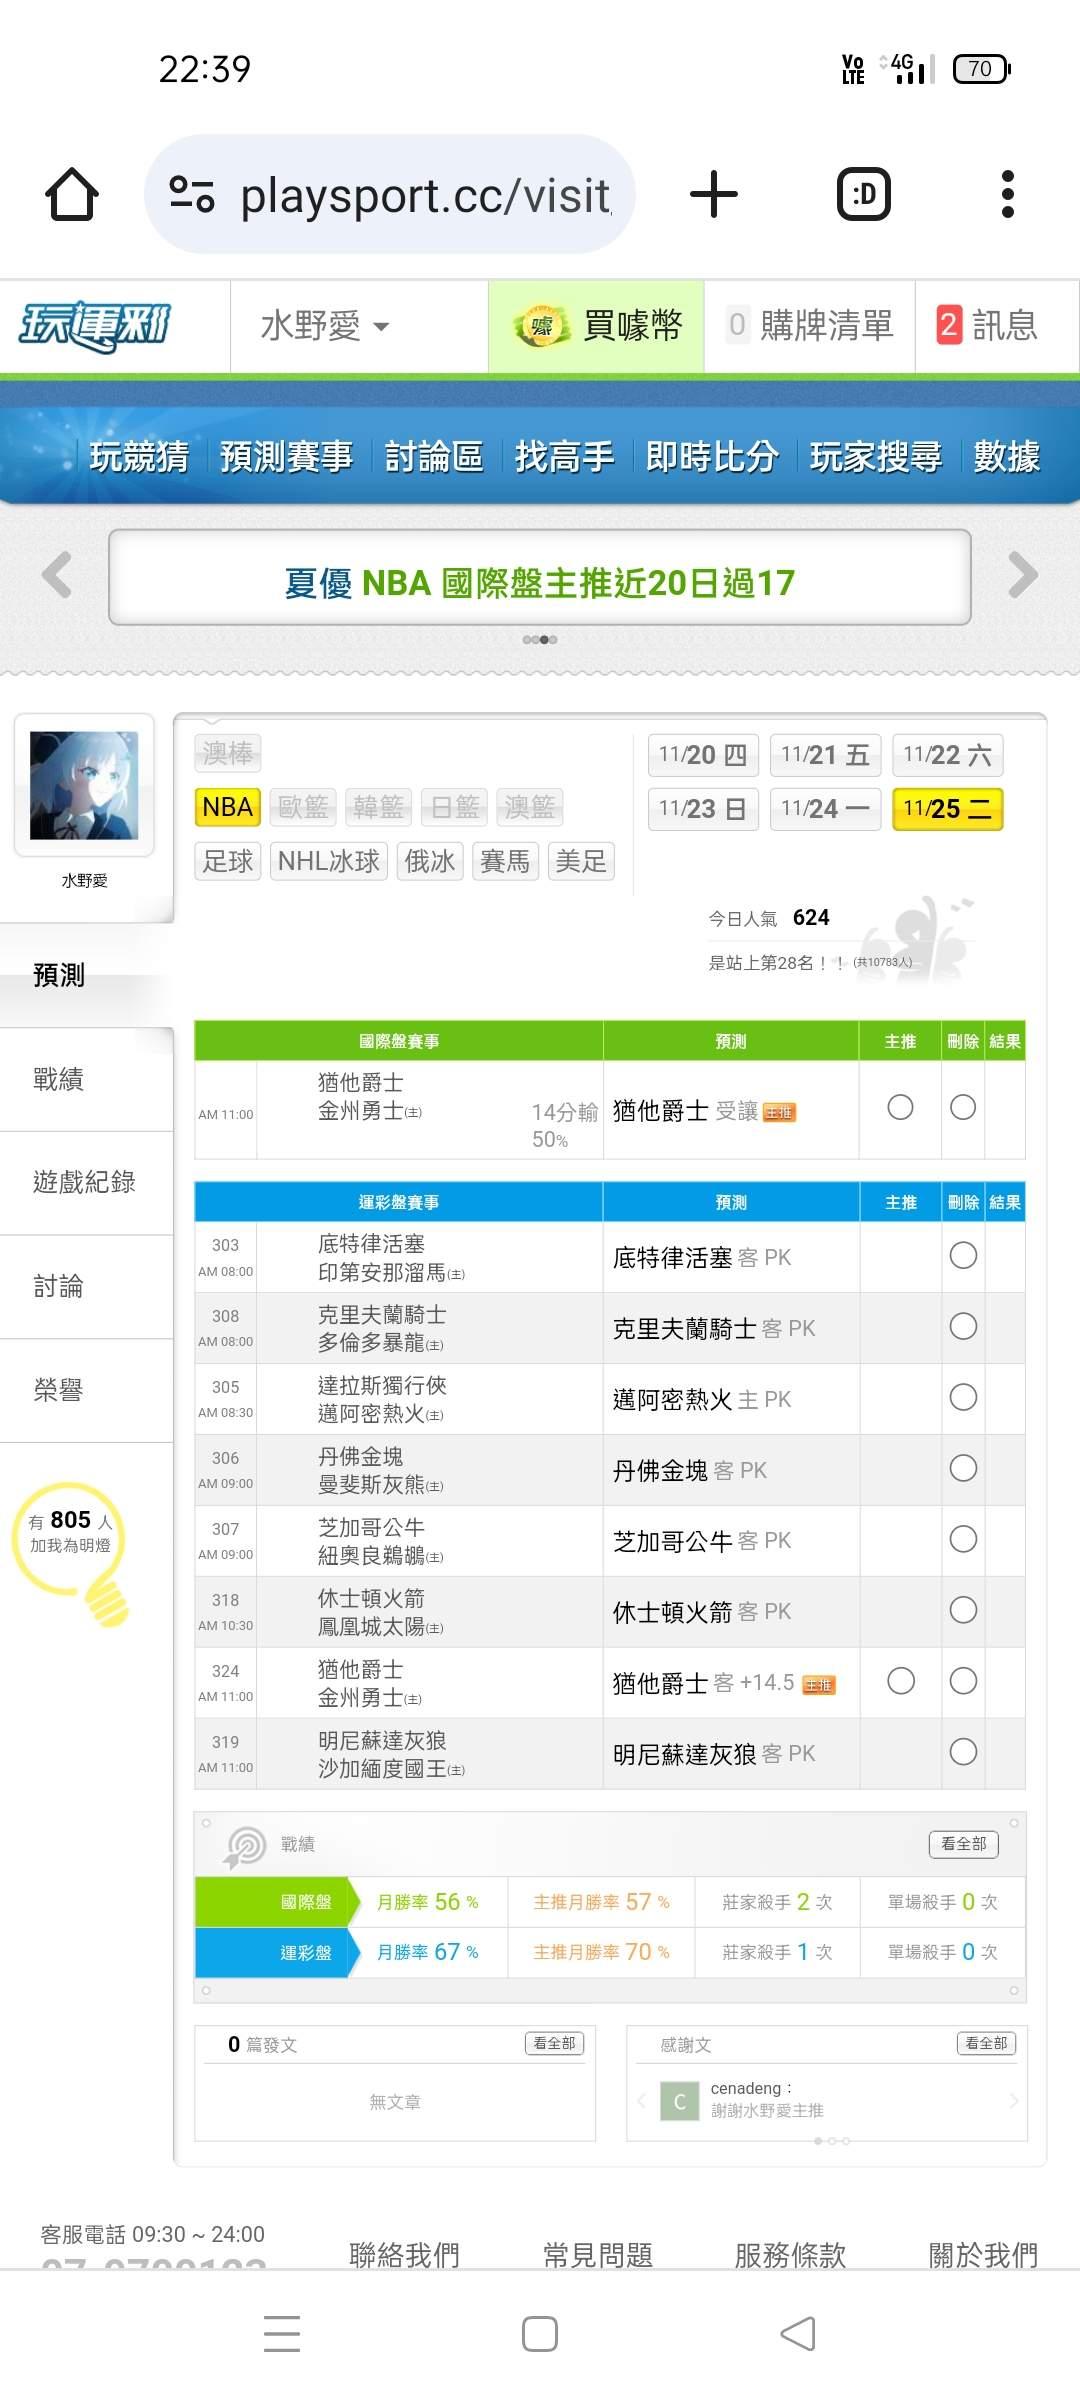
Task: Select 刪除 radio for game 303
Action: pos(963,1256)
